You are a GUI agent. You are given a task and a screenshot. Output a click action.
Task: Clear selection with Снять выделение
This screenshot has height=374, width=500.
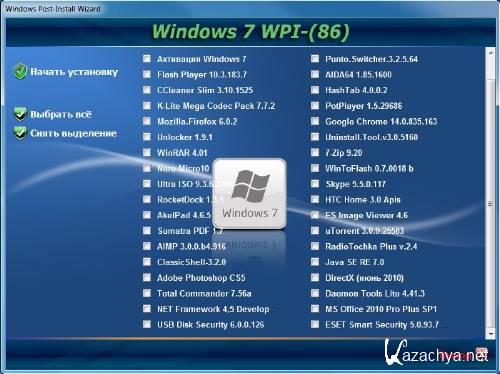coord(74,133)
